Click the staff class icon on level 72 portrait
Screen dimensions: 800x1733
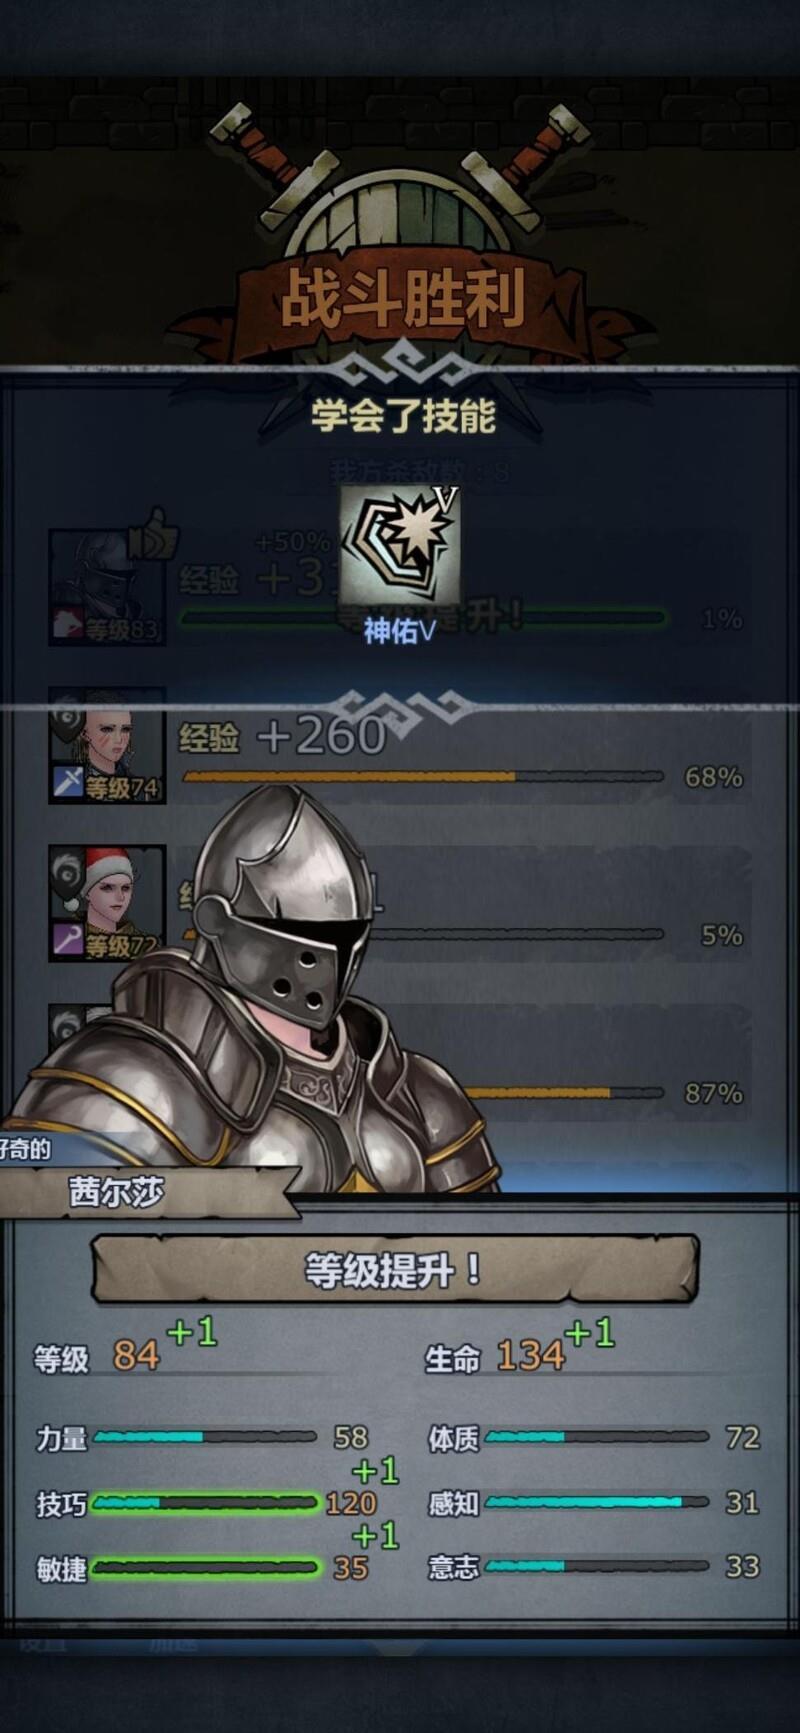point(67,941)
